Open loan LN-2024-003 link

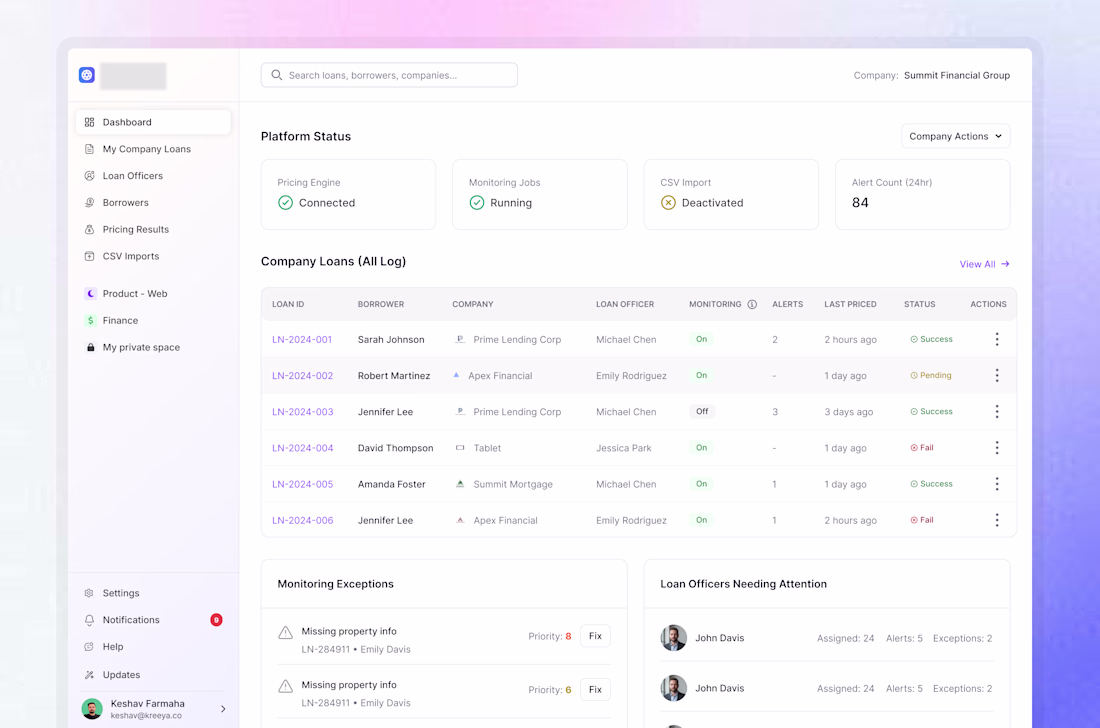click(x=302, y=412)
